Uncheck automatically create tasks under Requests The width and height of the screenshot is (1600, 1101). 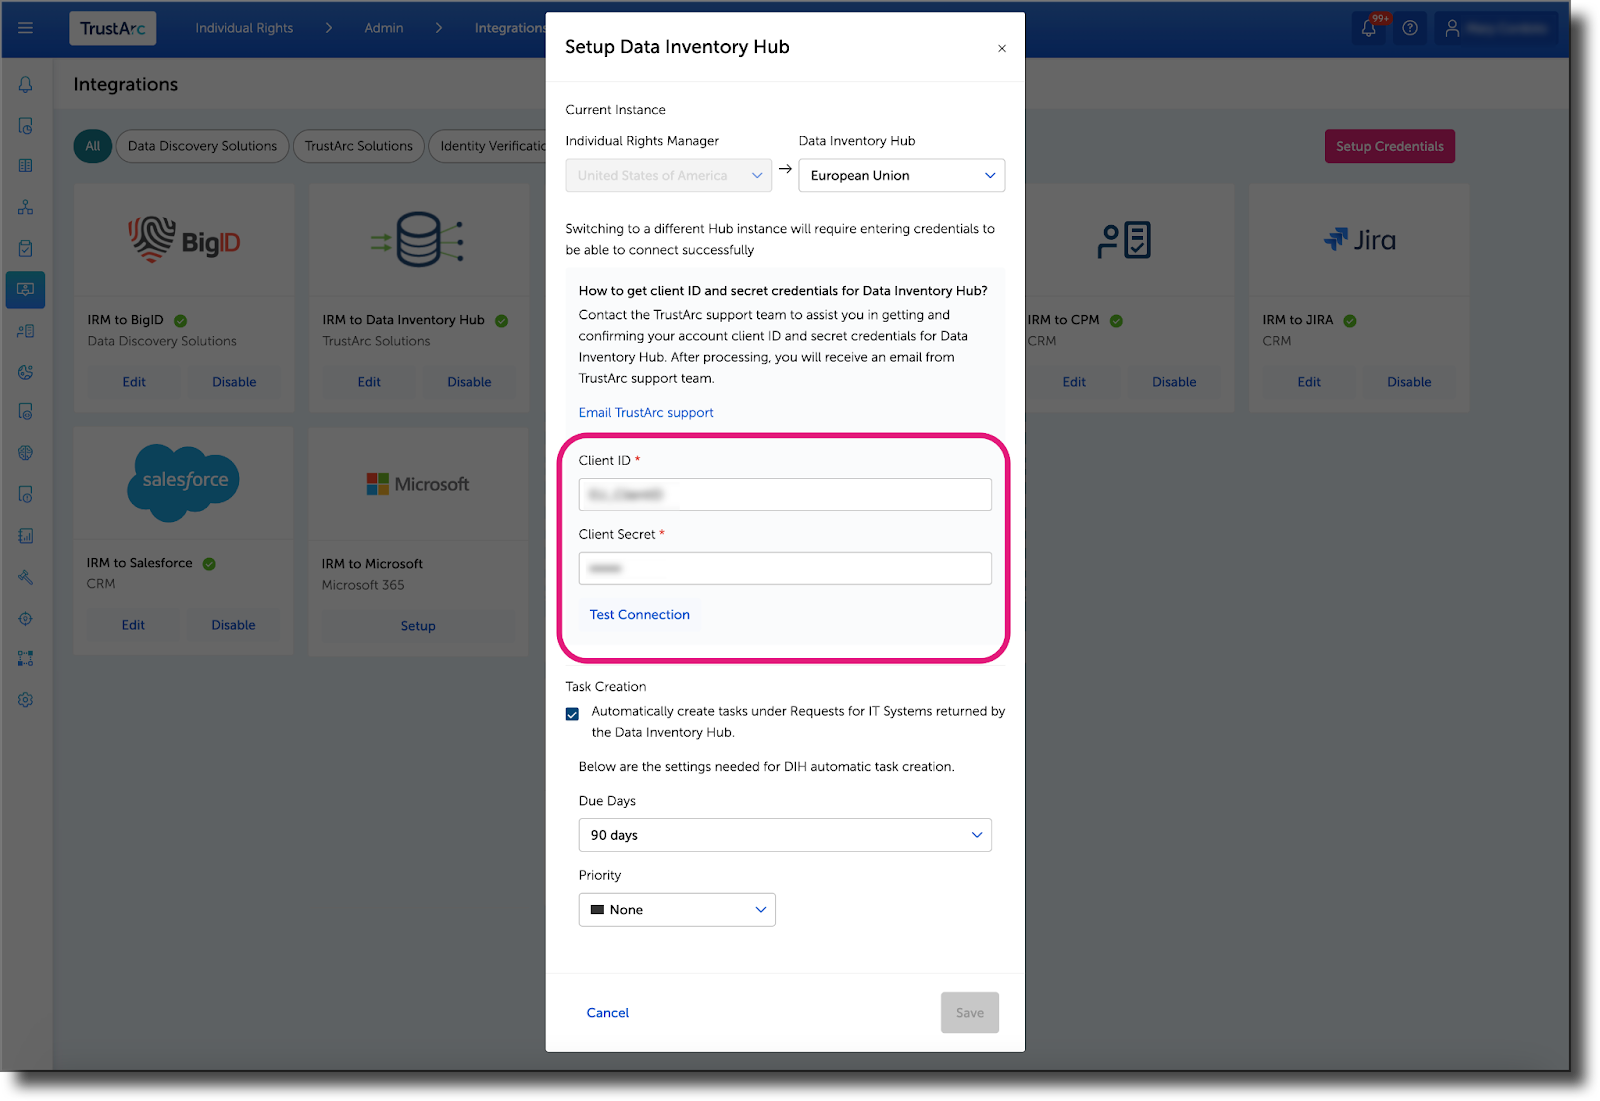tap(571, 713)
